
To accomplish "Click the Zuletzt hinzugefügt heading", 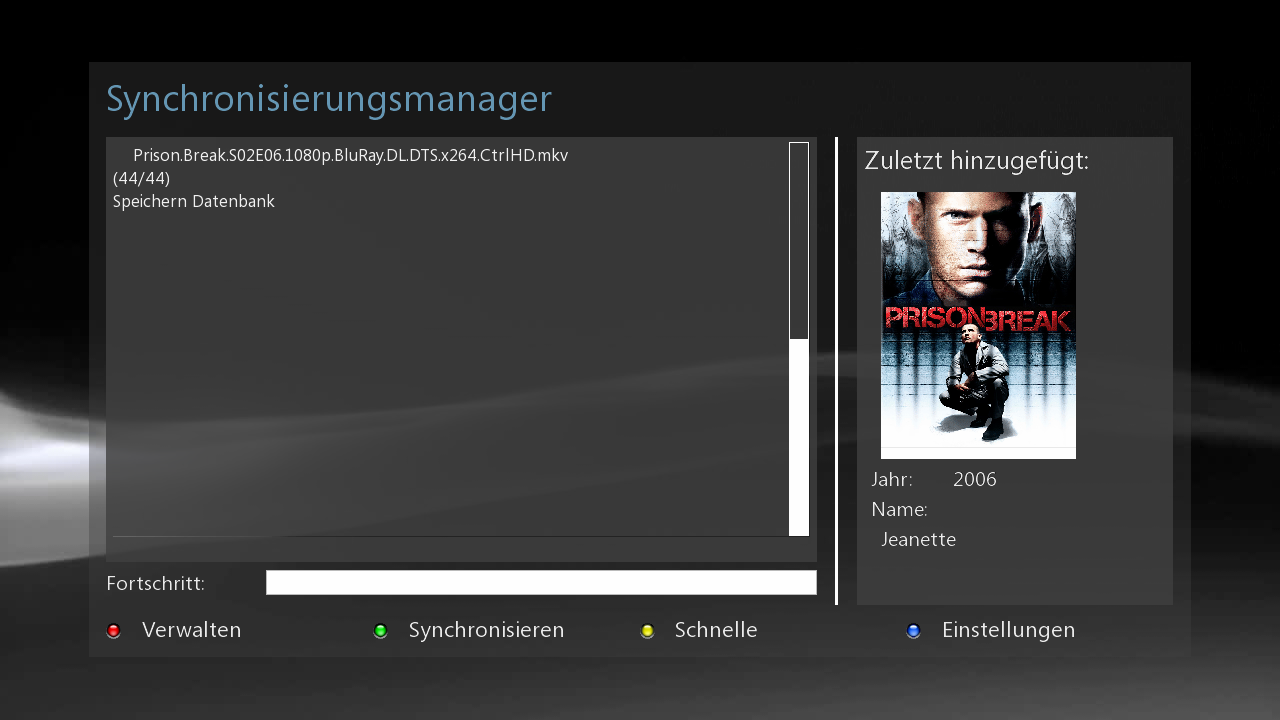I will tap(976, 161).
